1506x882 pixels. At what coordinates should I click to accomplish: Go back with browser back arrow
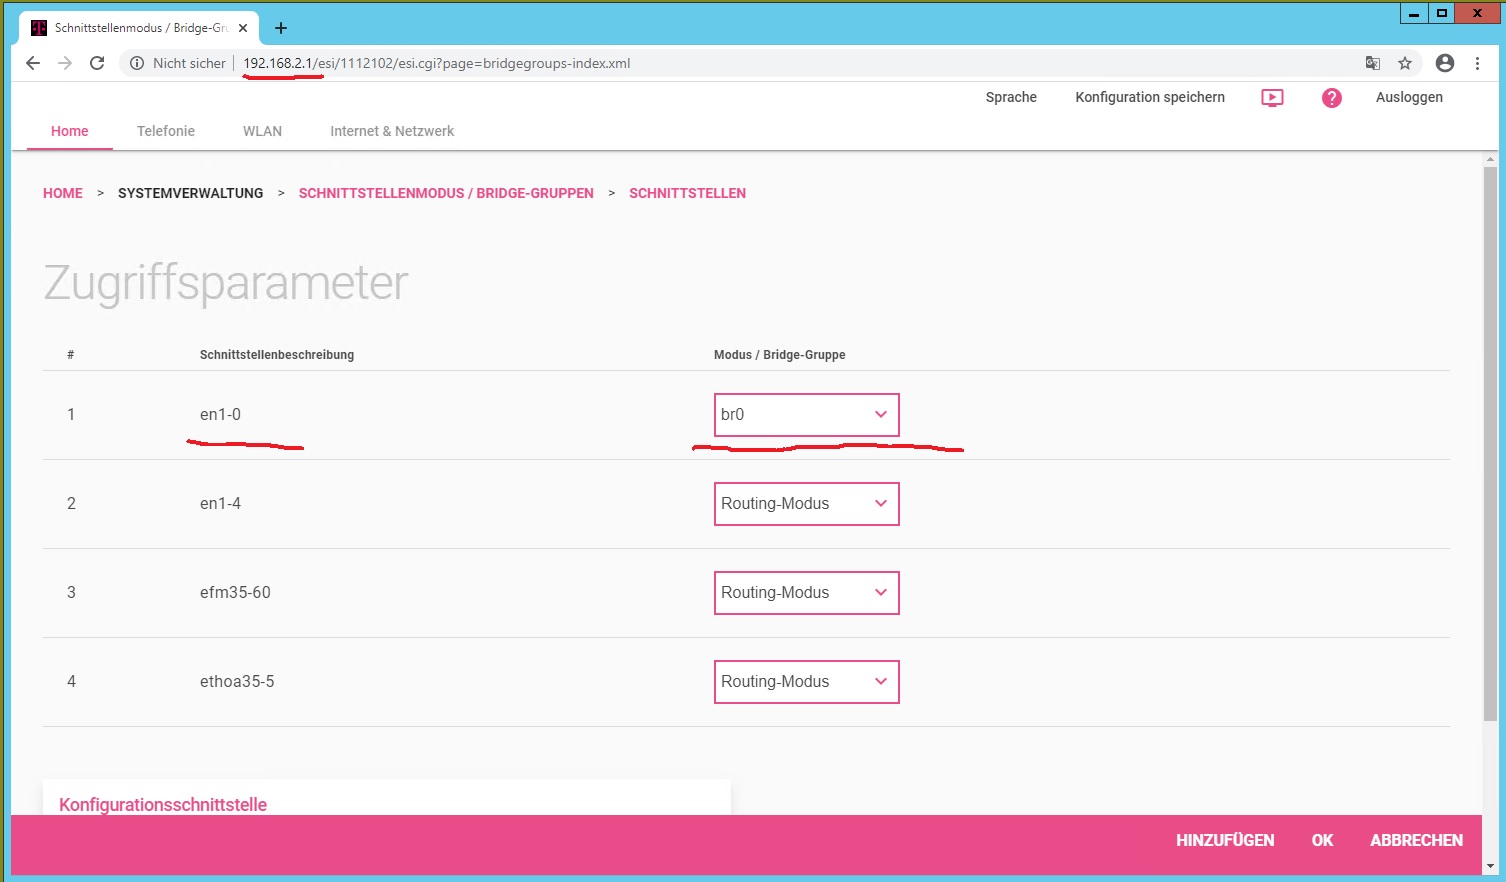(33, 63)
